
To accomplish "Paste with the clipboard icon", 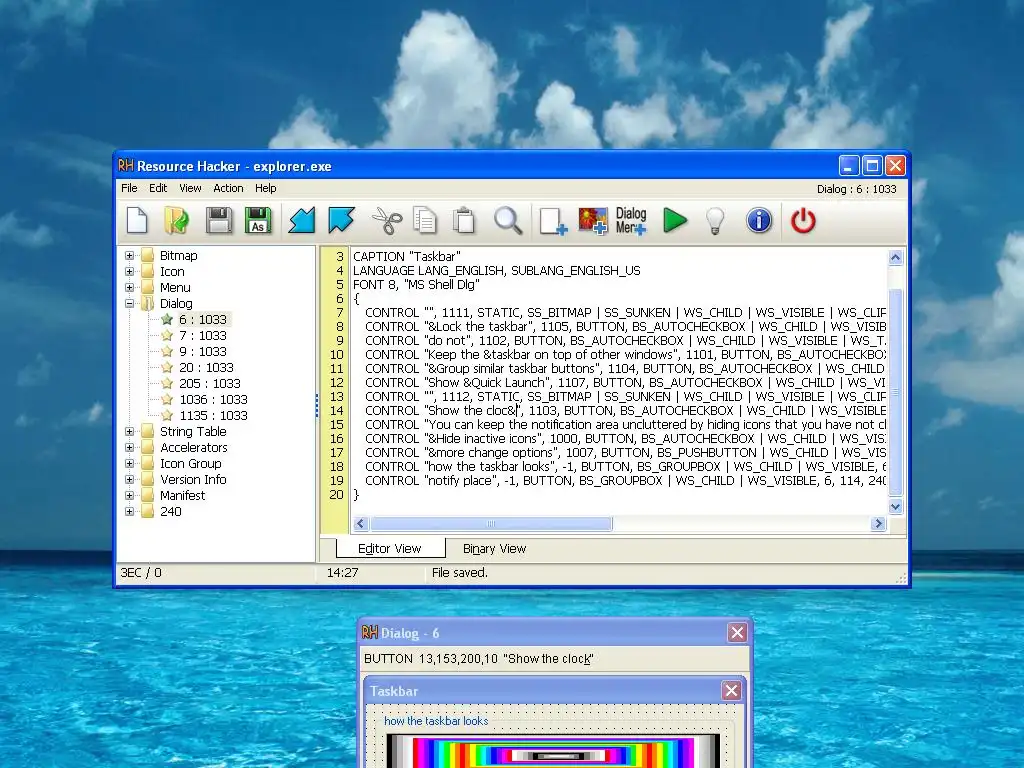I will [x=464, y=220].
